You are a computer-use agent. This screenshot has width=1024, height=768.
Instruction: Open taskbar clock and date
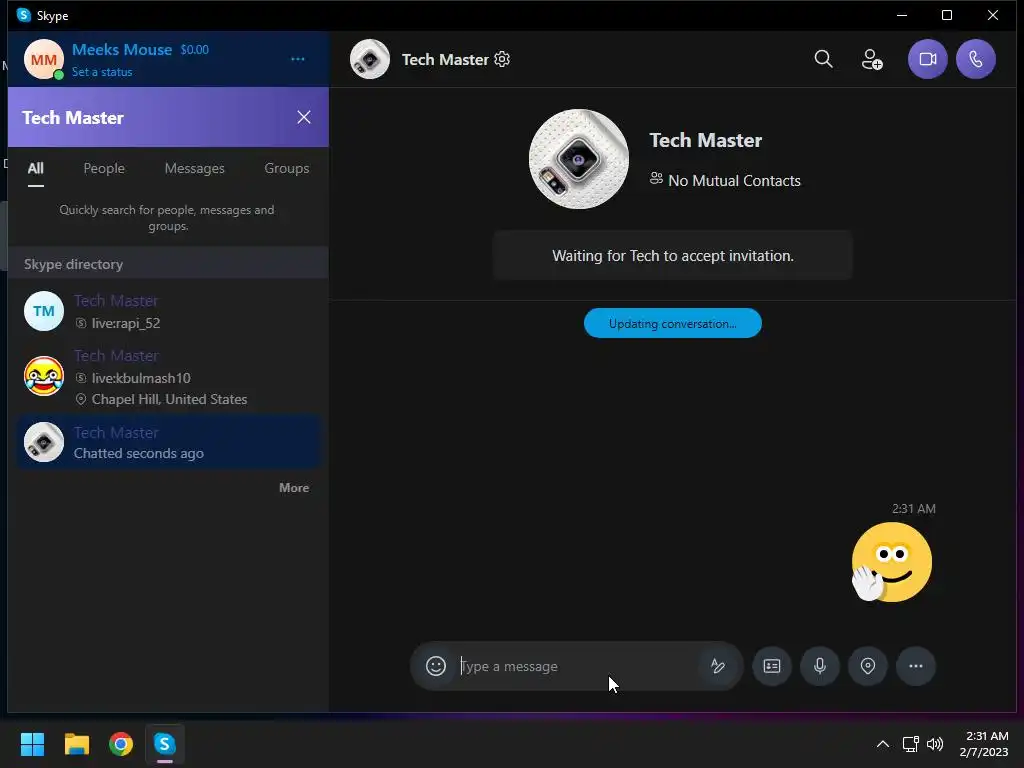tap(984, 744)
